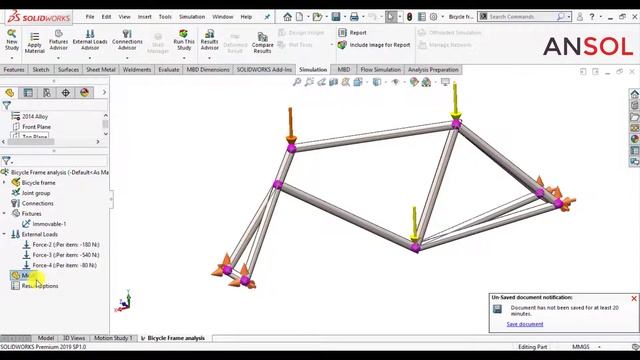640x360 pixels.
Task: Open the File menu
Action: tap(90, 17)
